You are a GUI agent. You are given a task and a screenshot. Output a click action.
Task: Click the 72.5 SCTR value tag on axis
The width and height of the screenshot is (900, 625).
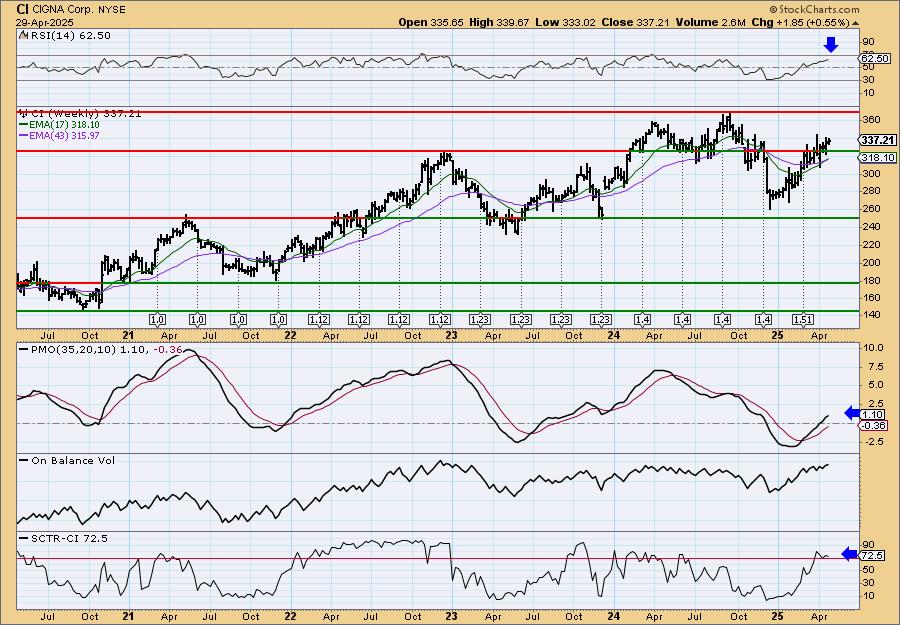873,556
